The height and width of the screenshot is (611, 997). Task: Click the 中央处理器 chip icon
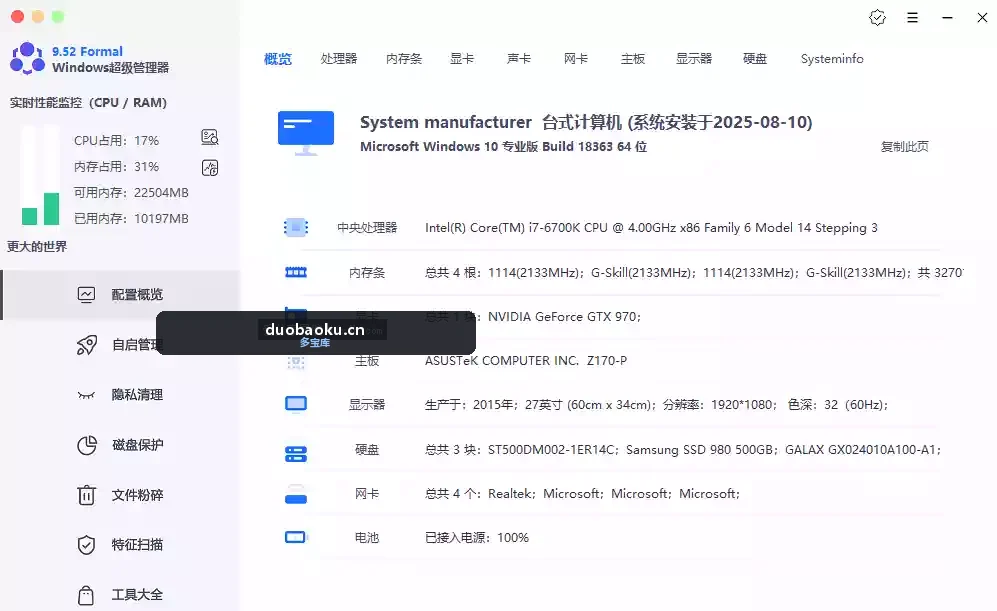tap(296, 228)
